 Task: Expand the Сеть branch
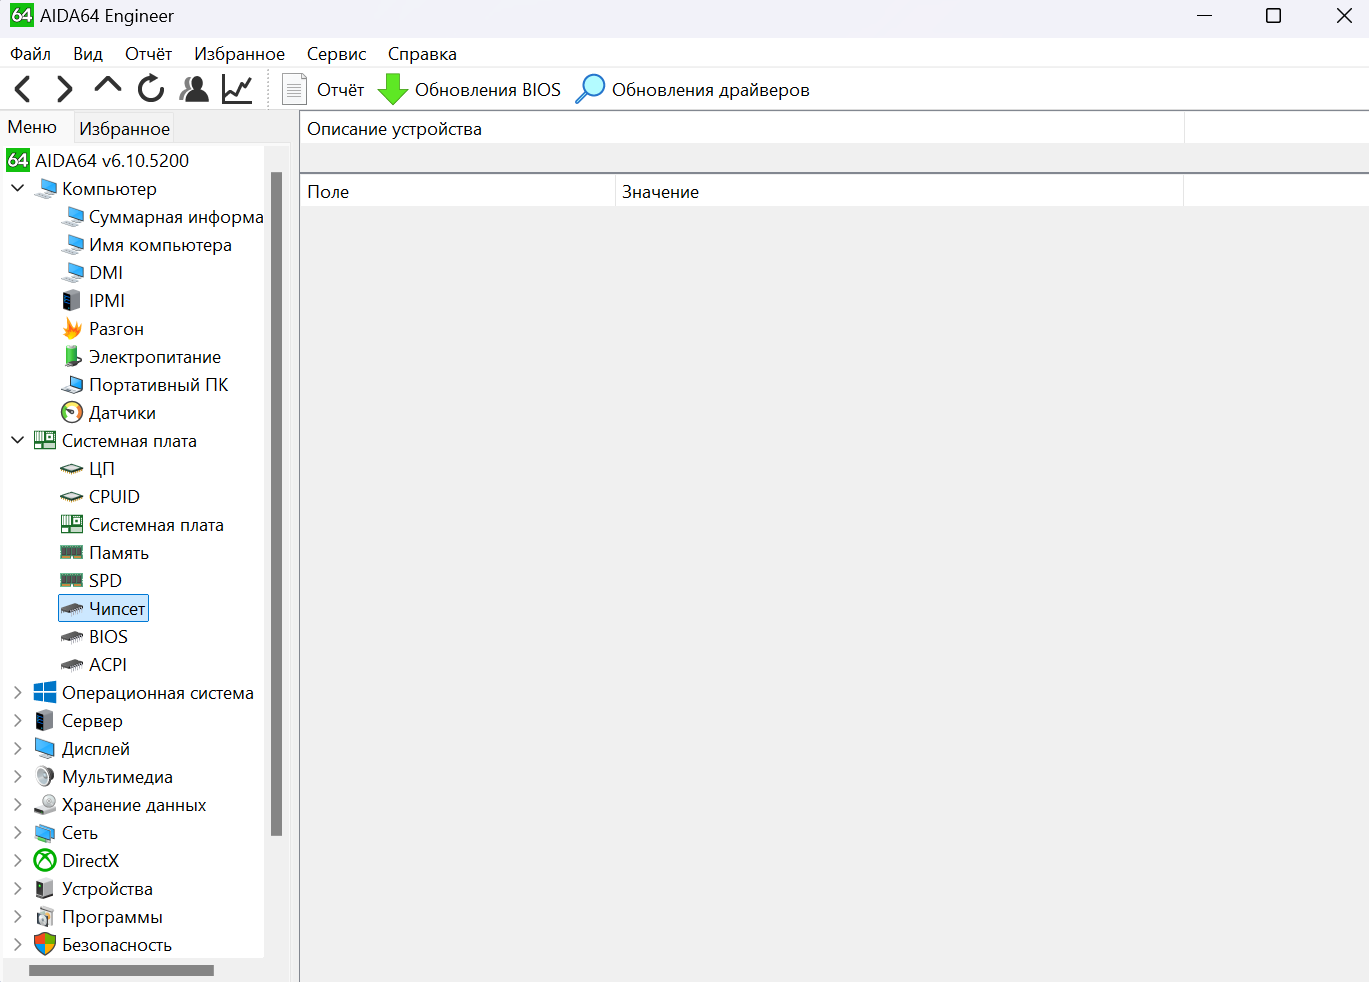tap(18, 832)
